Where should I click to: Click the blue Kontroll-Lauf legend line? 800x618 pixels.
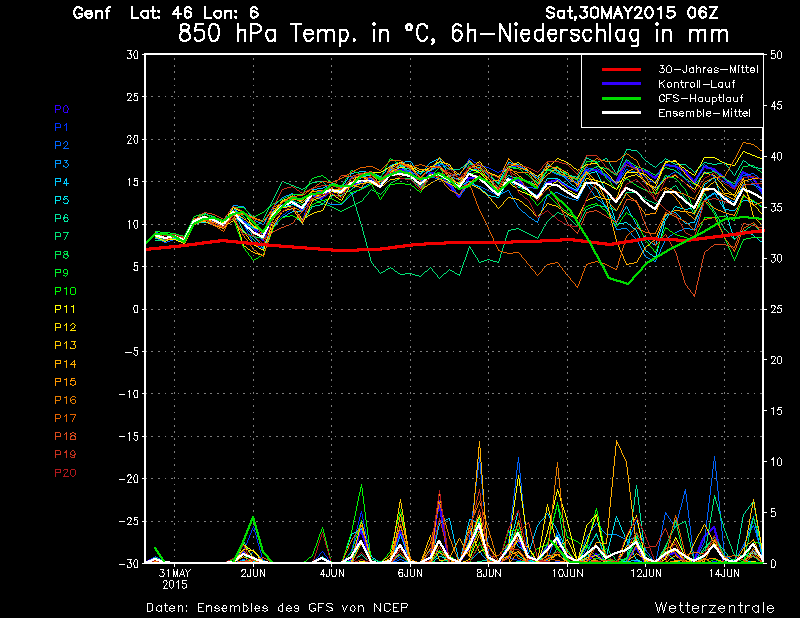click(x=621, y=84)
